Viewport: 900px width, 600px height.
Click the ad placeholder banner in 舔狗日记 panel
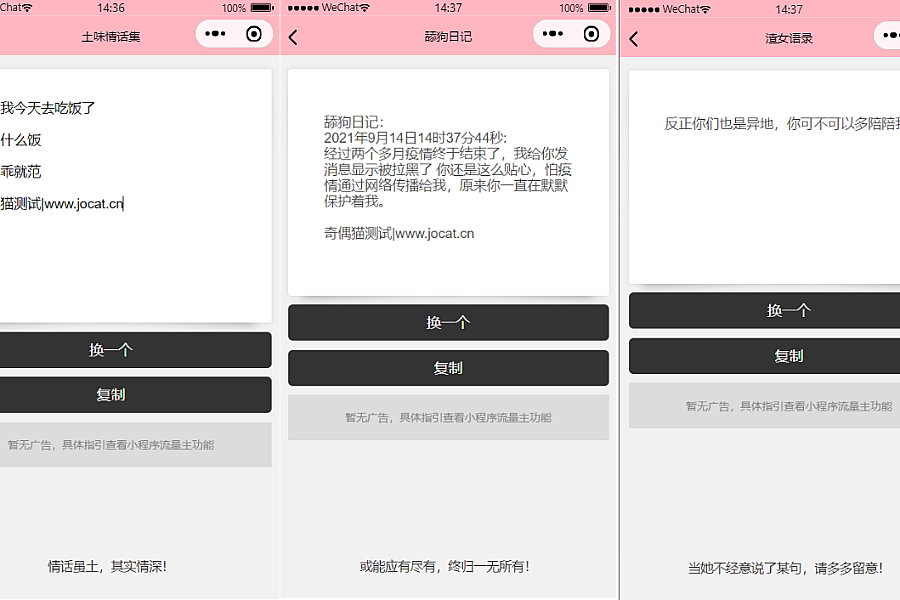(x=448, y=417)
